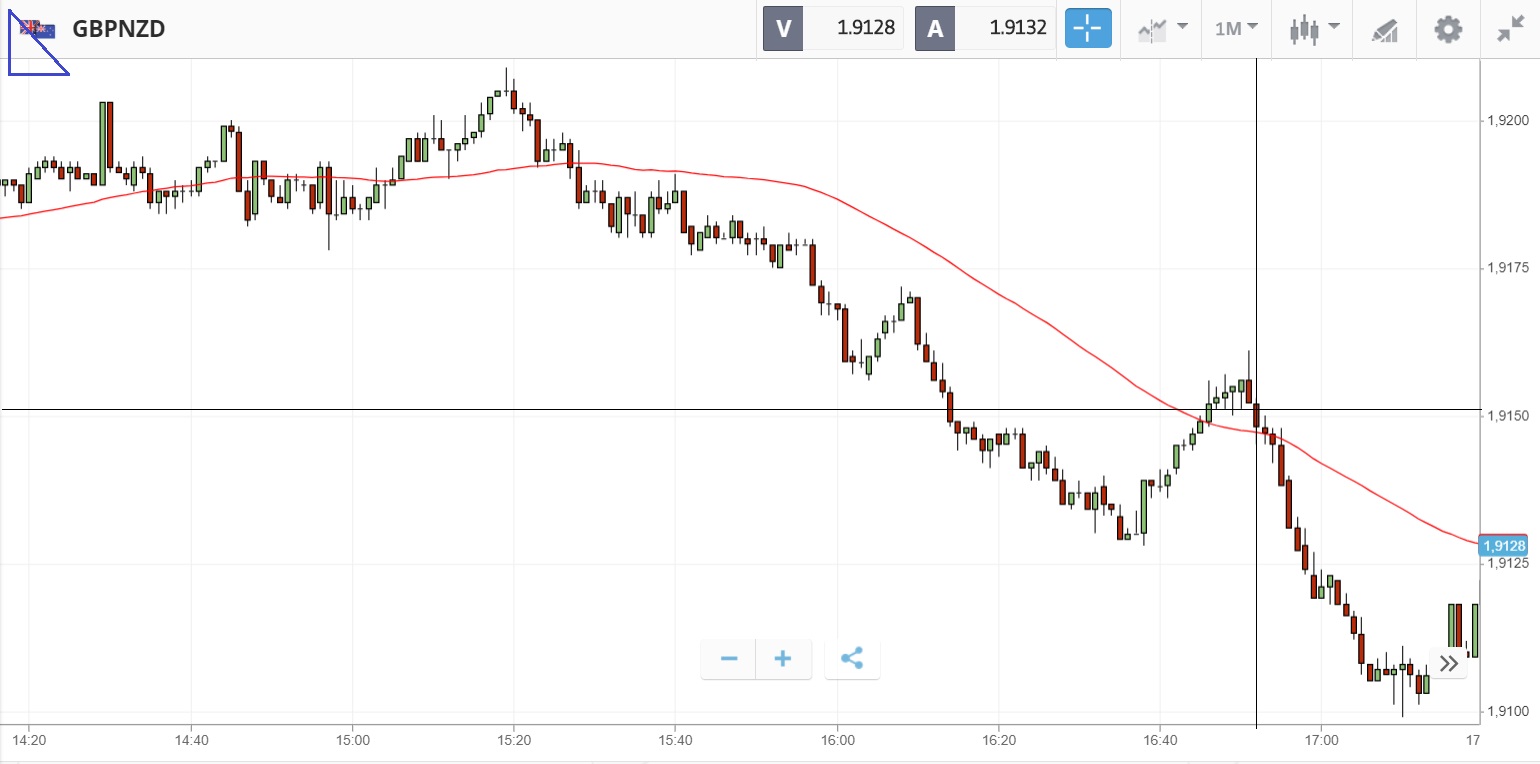Zoom in with the plus button
Image resolution: width=1540 pixels, height=764 pixels.
pyautogui.click(x=783, y=659)
